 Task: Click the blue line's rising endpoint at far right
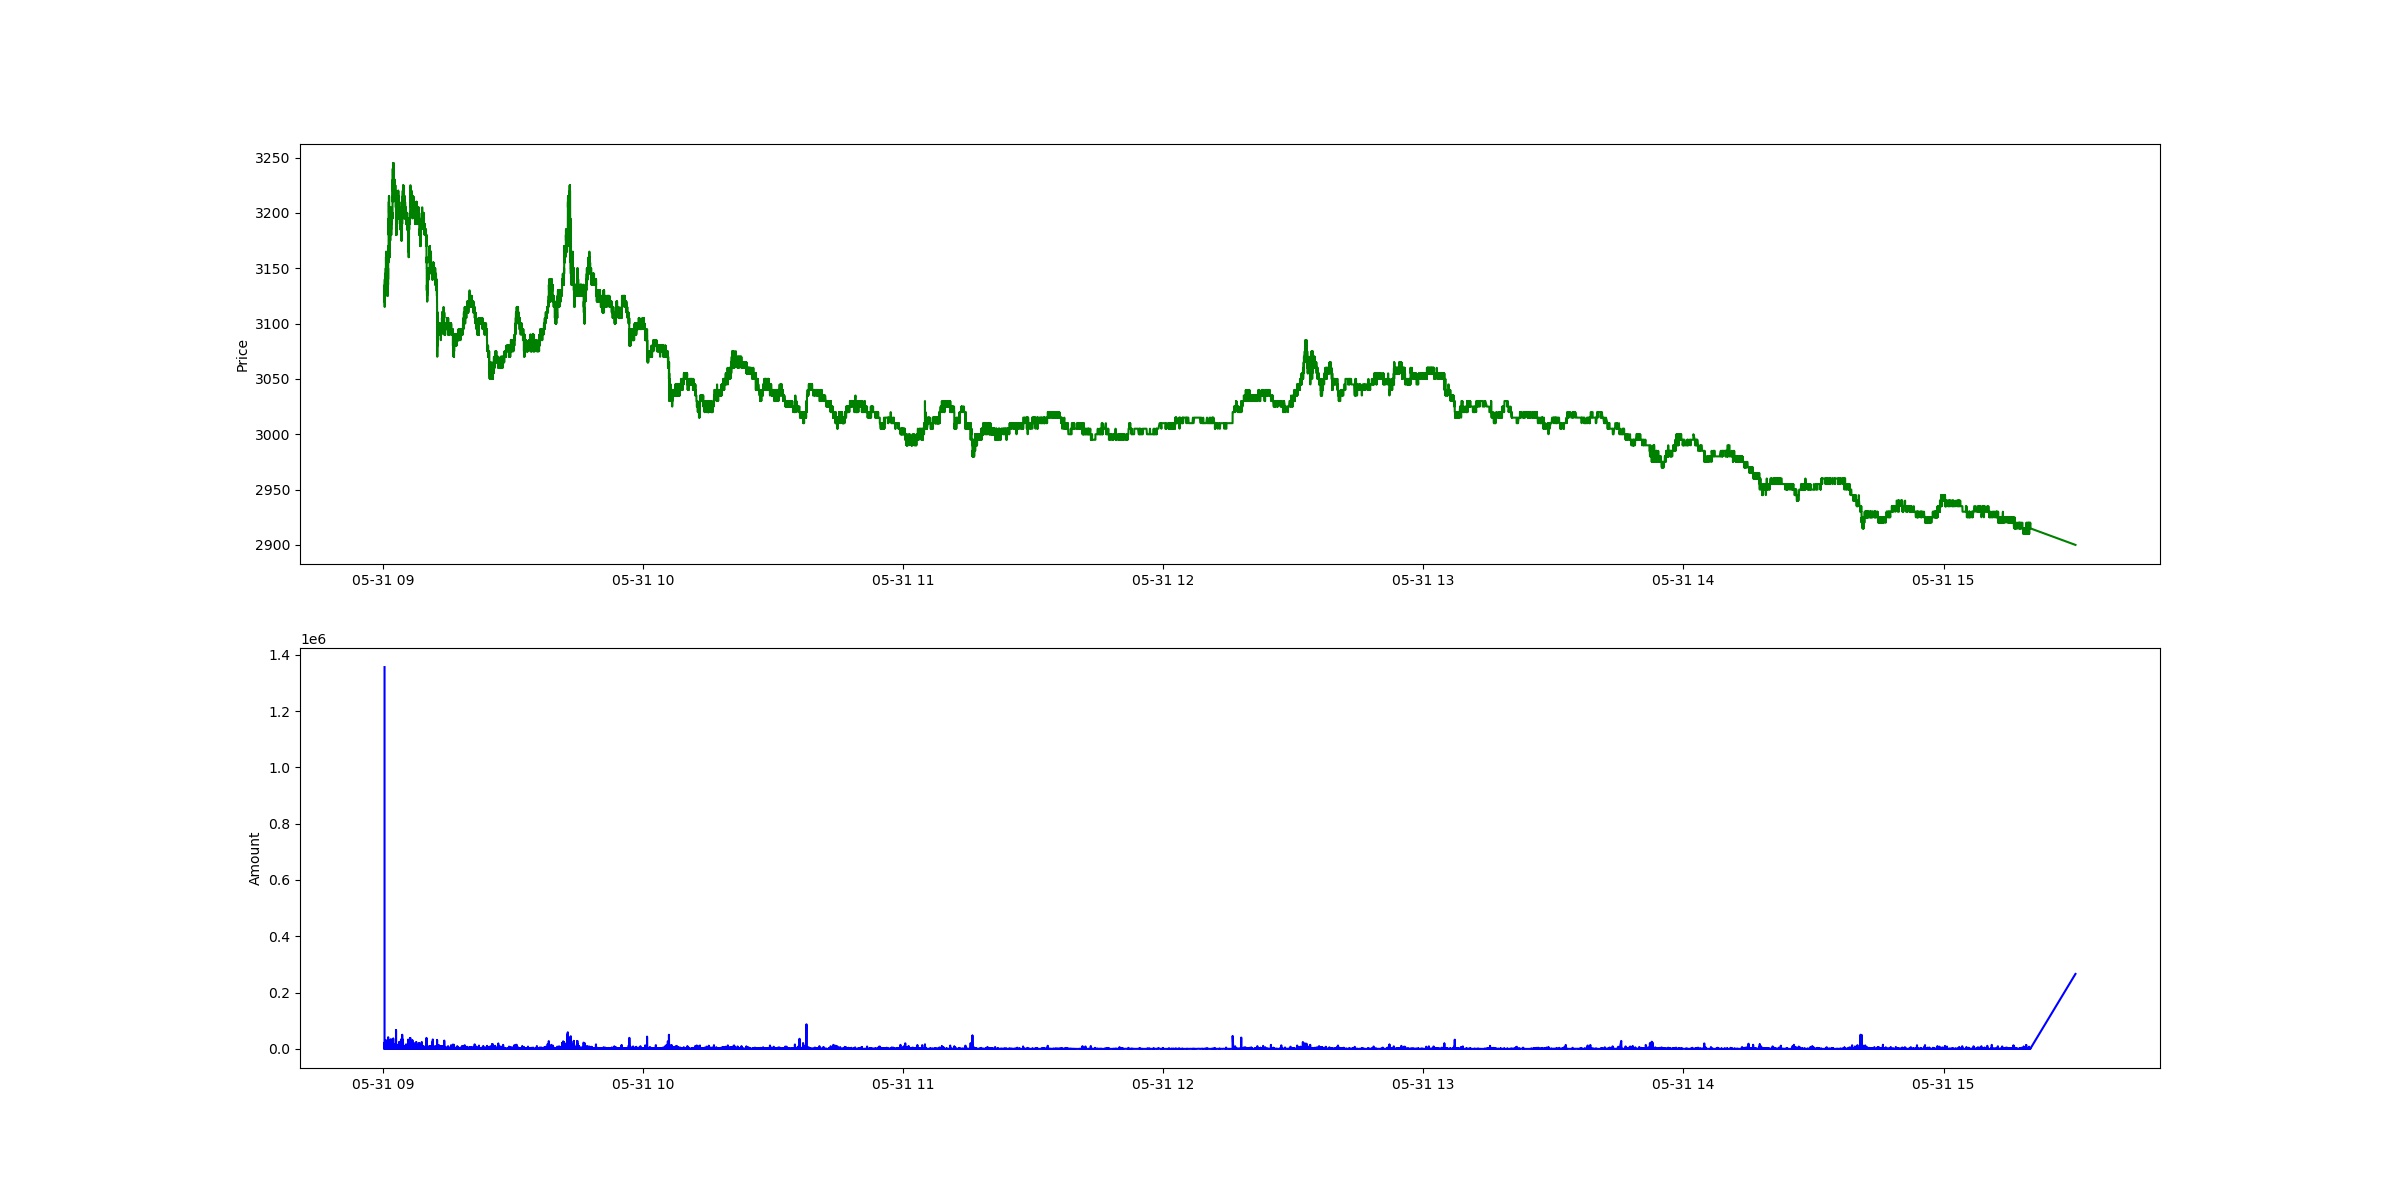(2075, 974)
